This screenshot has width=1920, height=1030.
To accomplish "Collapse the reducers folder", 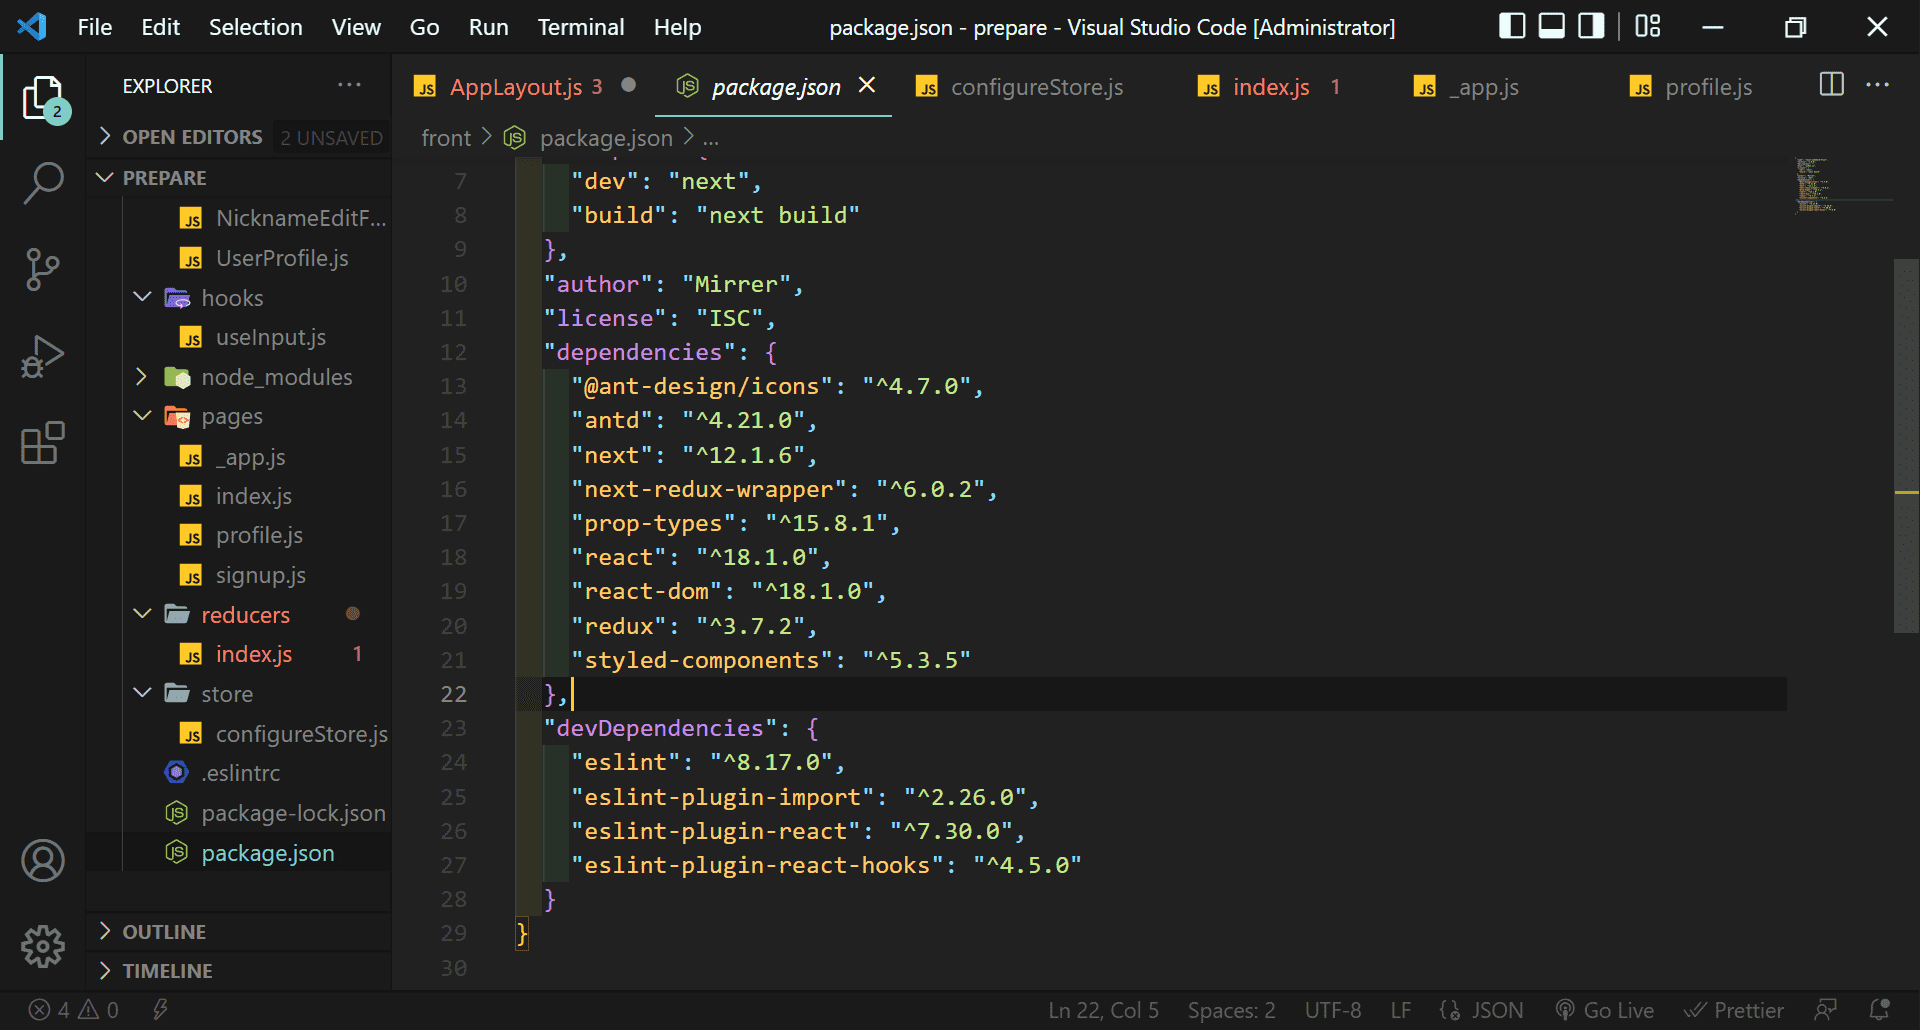I will (245, 615).
